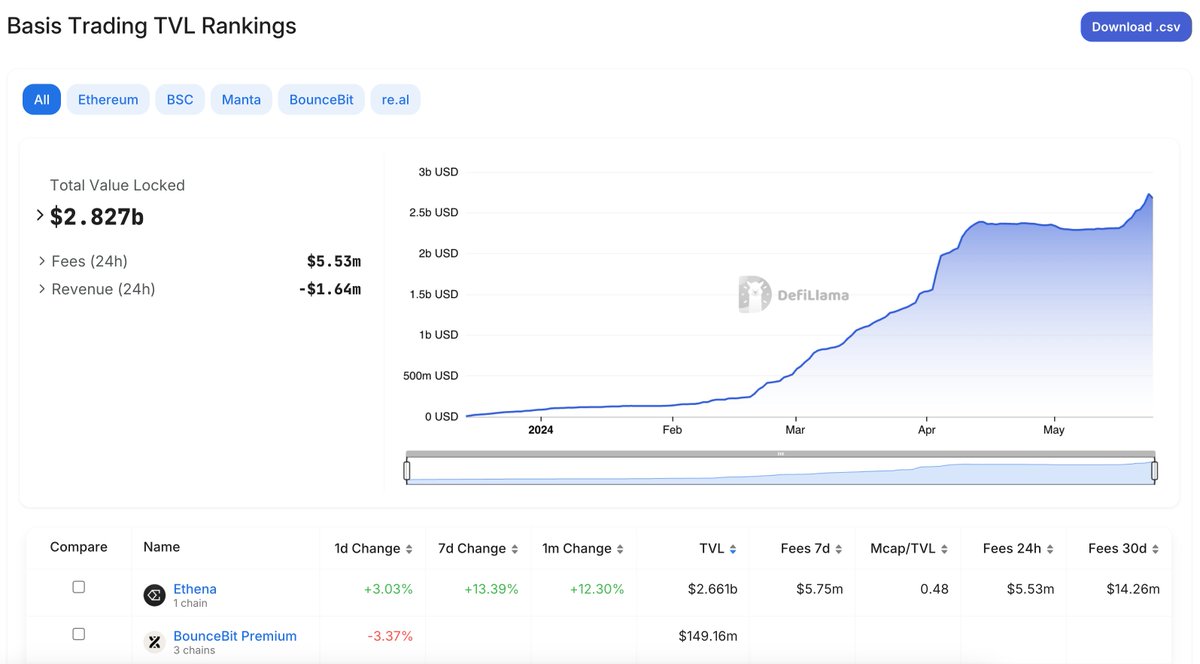Click BounceBit Premium's -3.37% change value
This screenshot has height=664, width=1200.
pos(389,636)
